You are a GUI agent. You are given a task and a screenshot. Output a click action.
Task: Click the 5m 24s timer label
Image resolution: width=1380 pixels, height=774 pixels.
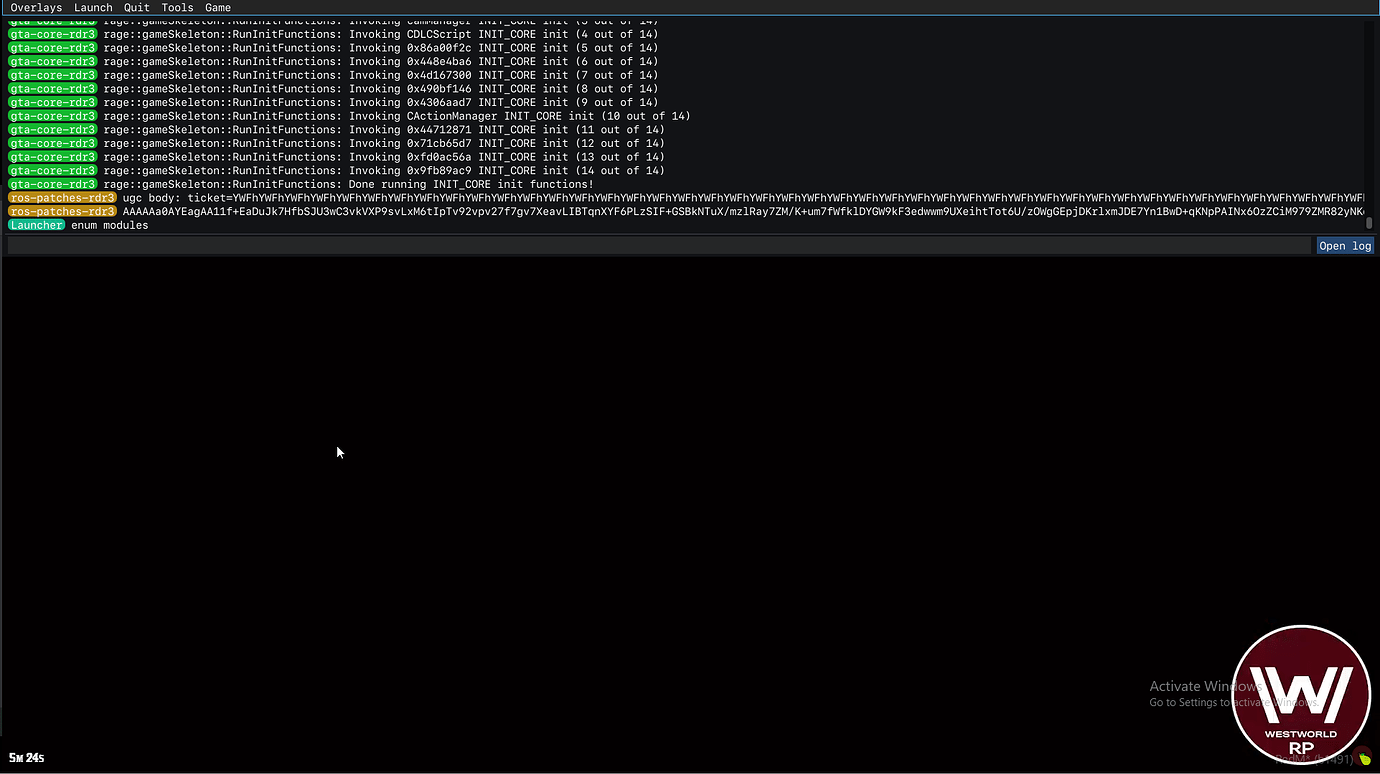click(26, 757)
